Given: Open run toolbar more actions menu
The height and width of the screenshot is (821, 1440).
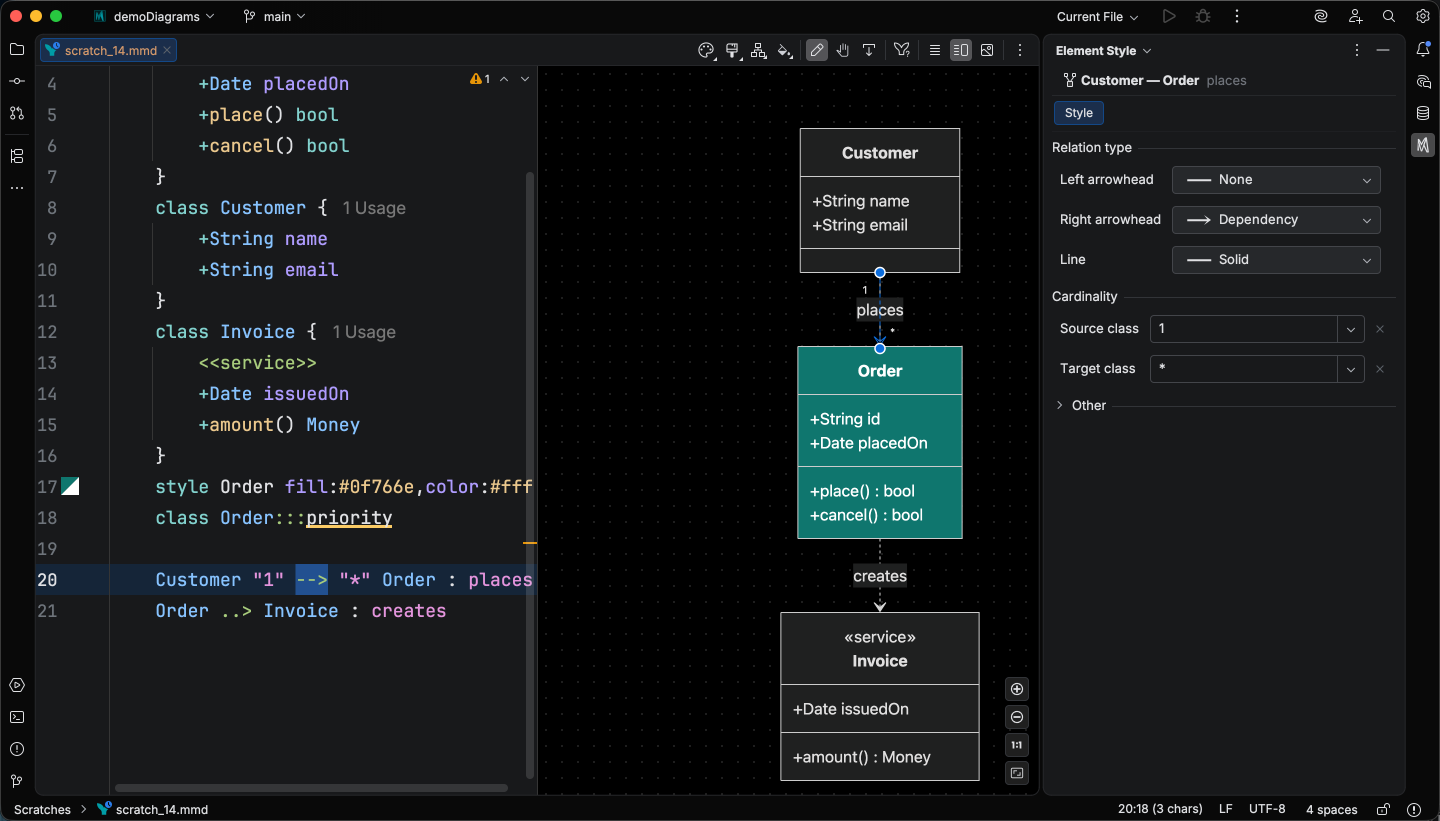Looking at the screenshot, I should 1238,16.
